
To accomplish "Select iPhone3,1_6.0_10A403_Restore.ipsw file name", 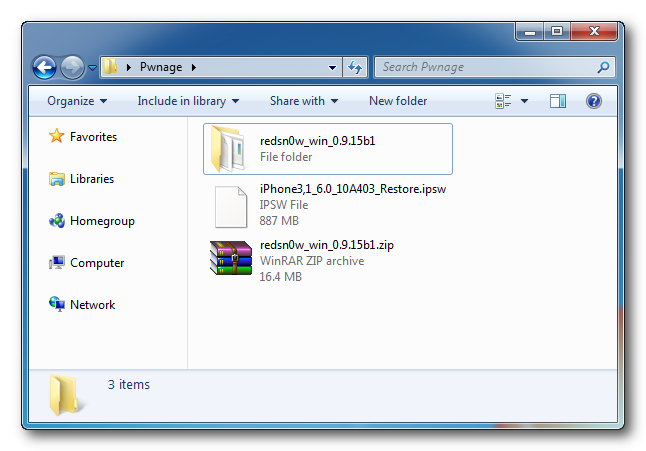I will (353, 189).
